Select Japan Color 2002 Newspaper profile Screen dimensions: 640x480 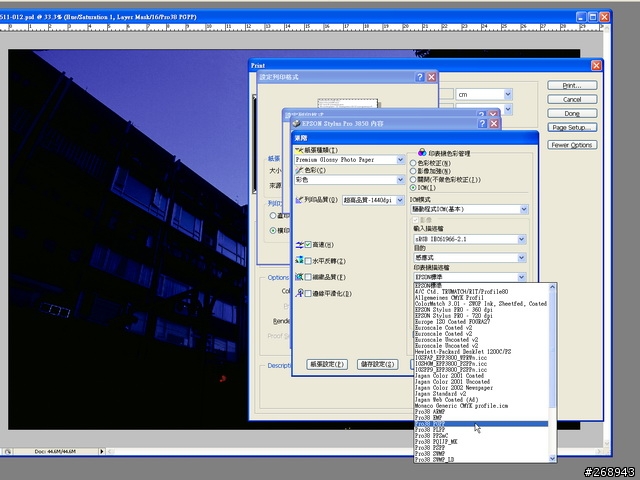(x=481, y=388)
